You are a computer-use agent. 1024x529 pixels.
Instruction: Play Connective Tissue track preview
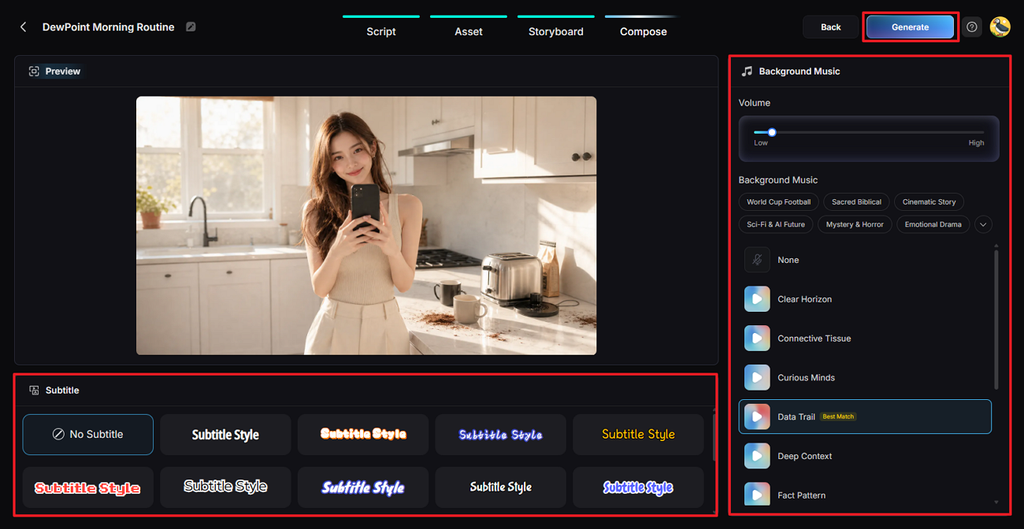coord(757,338)
